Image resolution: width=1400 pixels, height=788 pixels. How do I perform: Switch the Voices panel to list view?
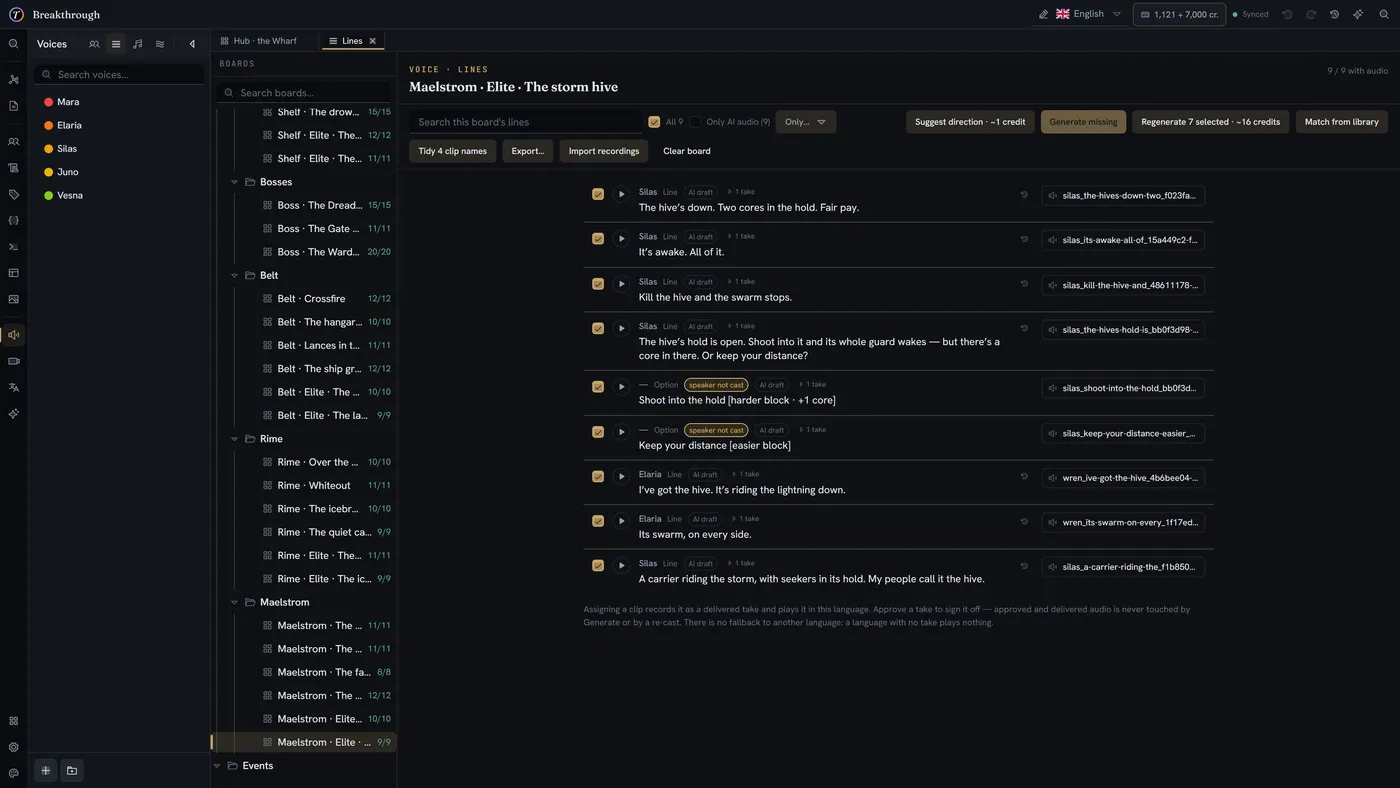pos(116,44)
